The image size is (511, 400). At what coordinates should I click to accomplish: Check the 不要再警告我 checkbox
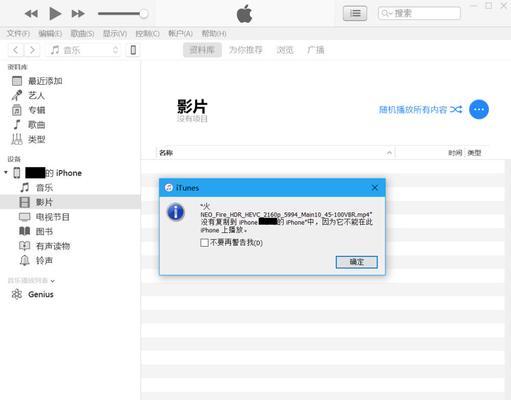[204, 243]
